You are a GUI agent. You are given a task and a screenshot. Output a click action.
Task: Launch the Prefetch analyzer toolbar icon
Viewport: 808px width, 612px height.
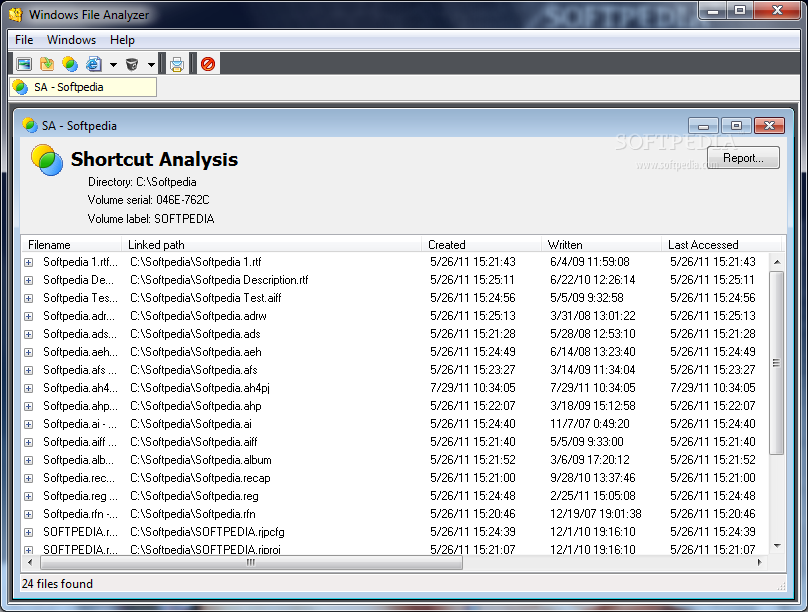(x=47, y=64)
